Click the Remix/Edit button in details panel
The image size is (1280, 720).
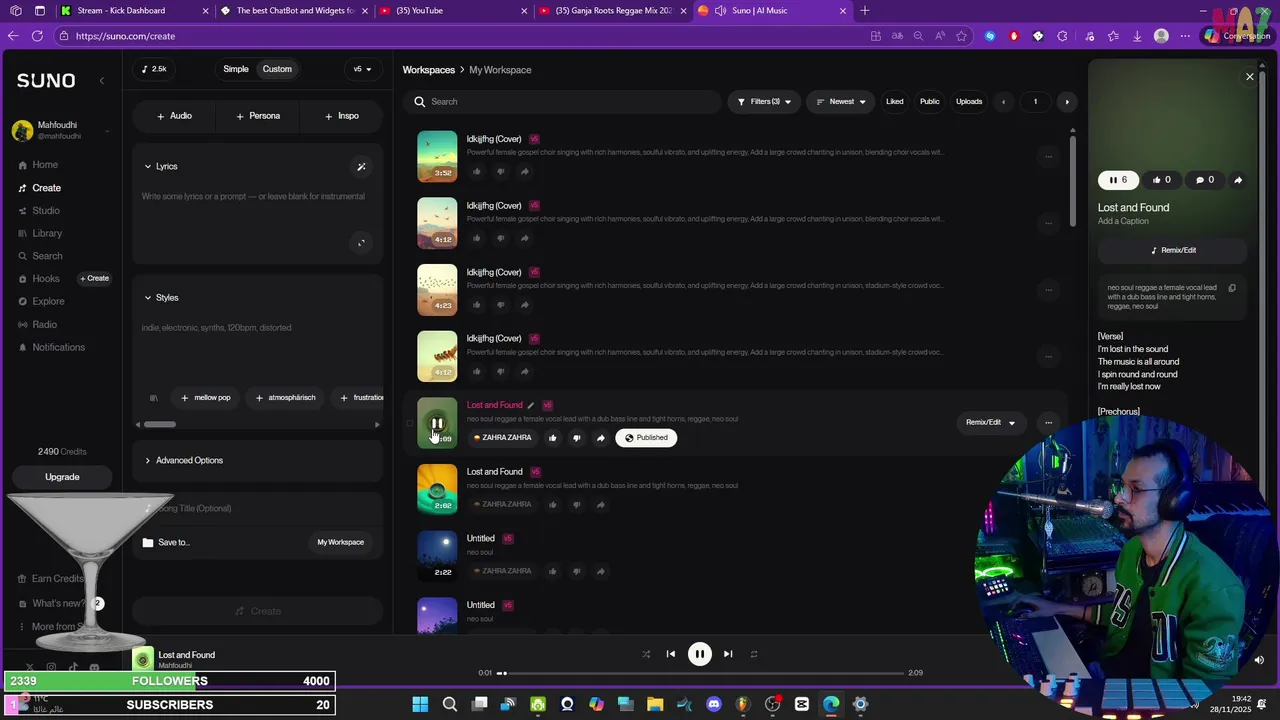(1172, 250)
